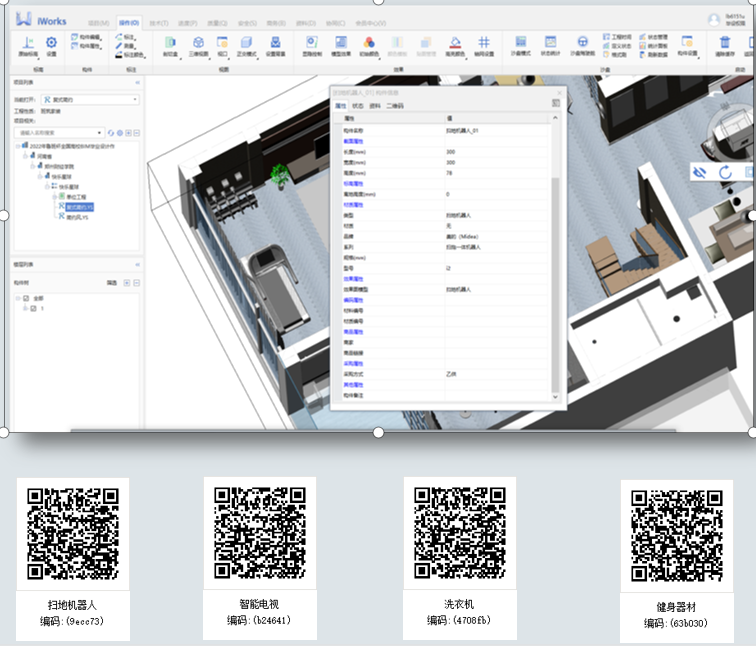Click the status statistics icon

click(x=550, y=42)
